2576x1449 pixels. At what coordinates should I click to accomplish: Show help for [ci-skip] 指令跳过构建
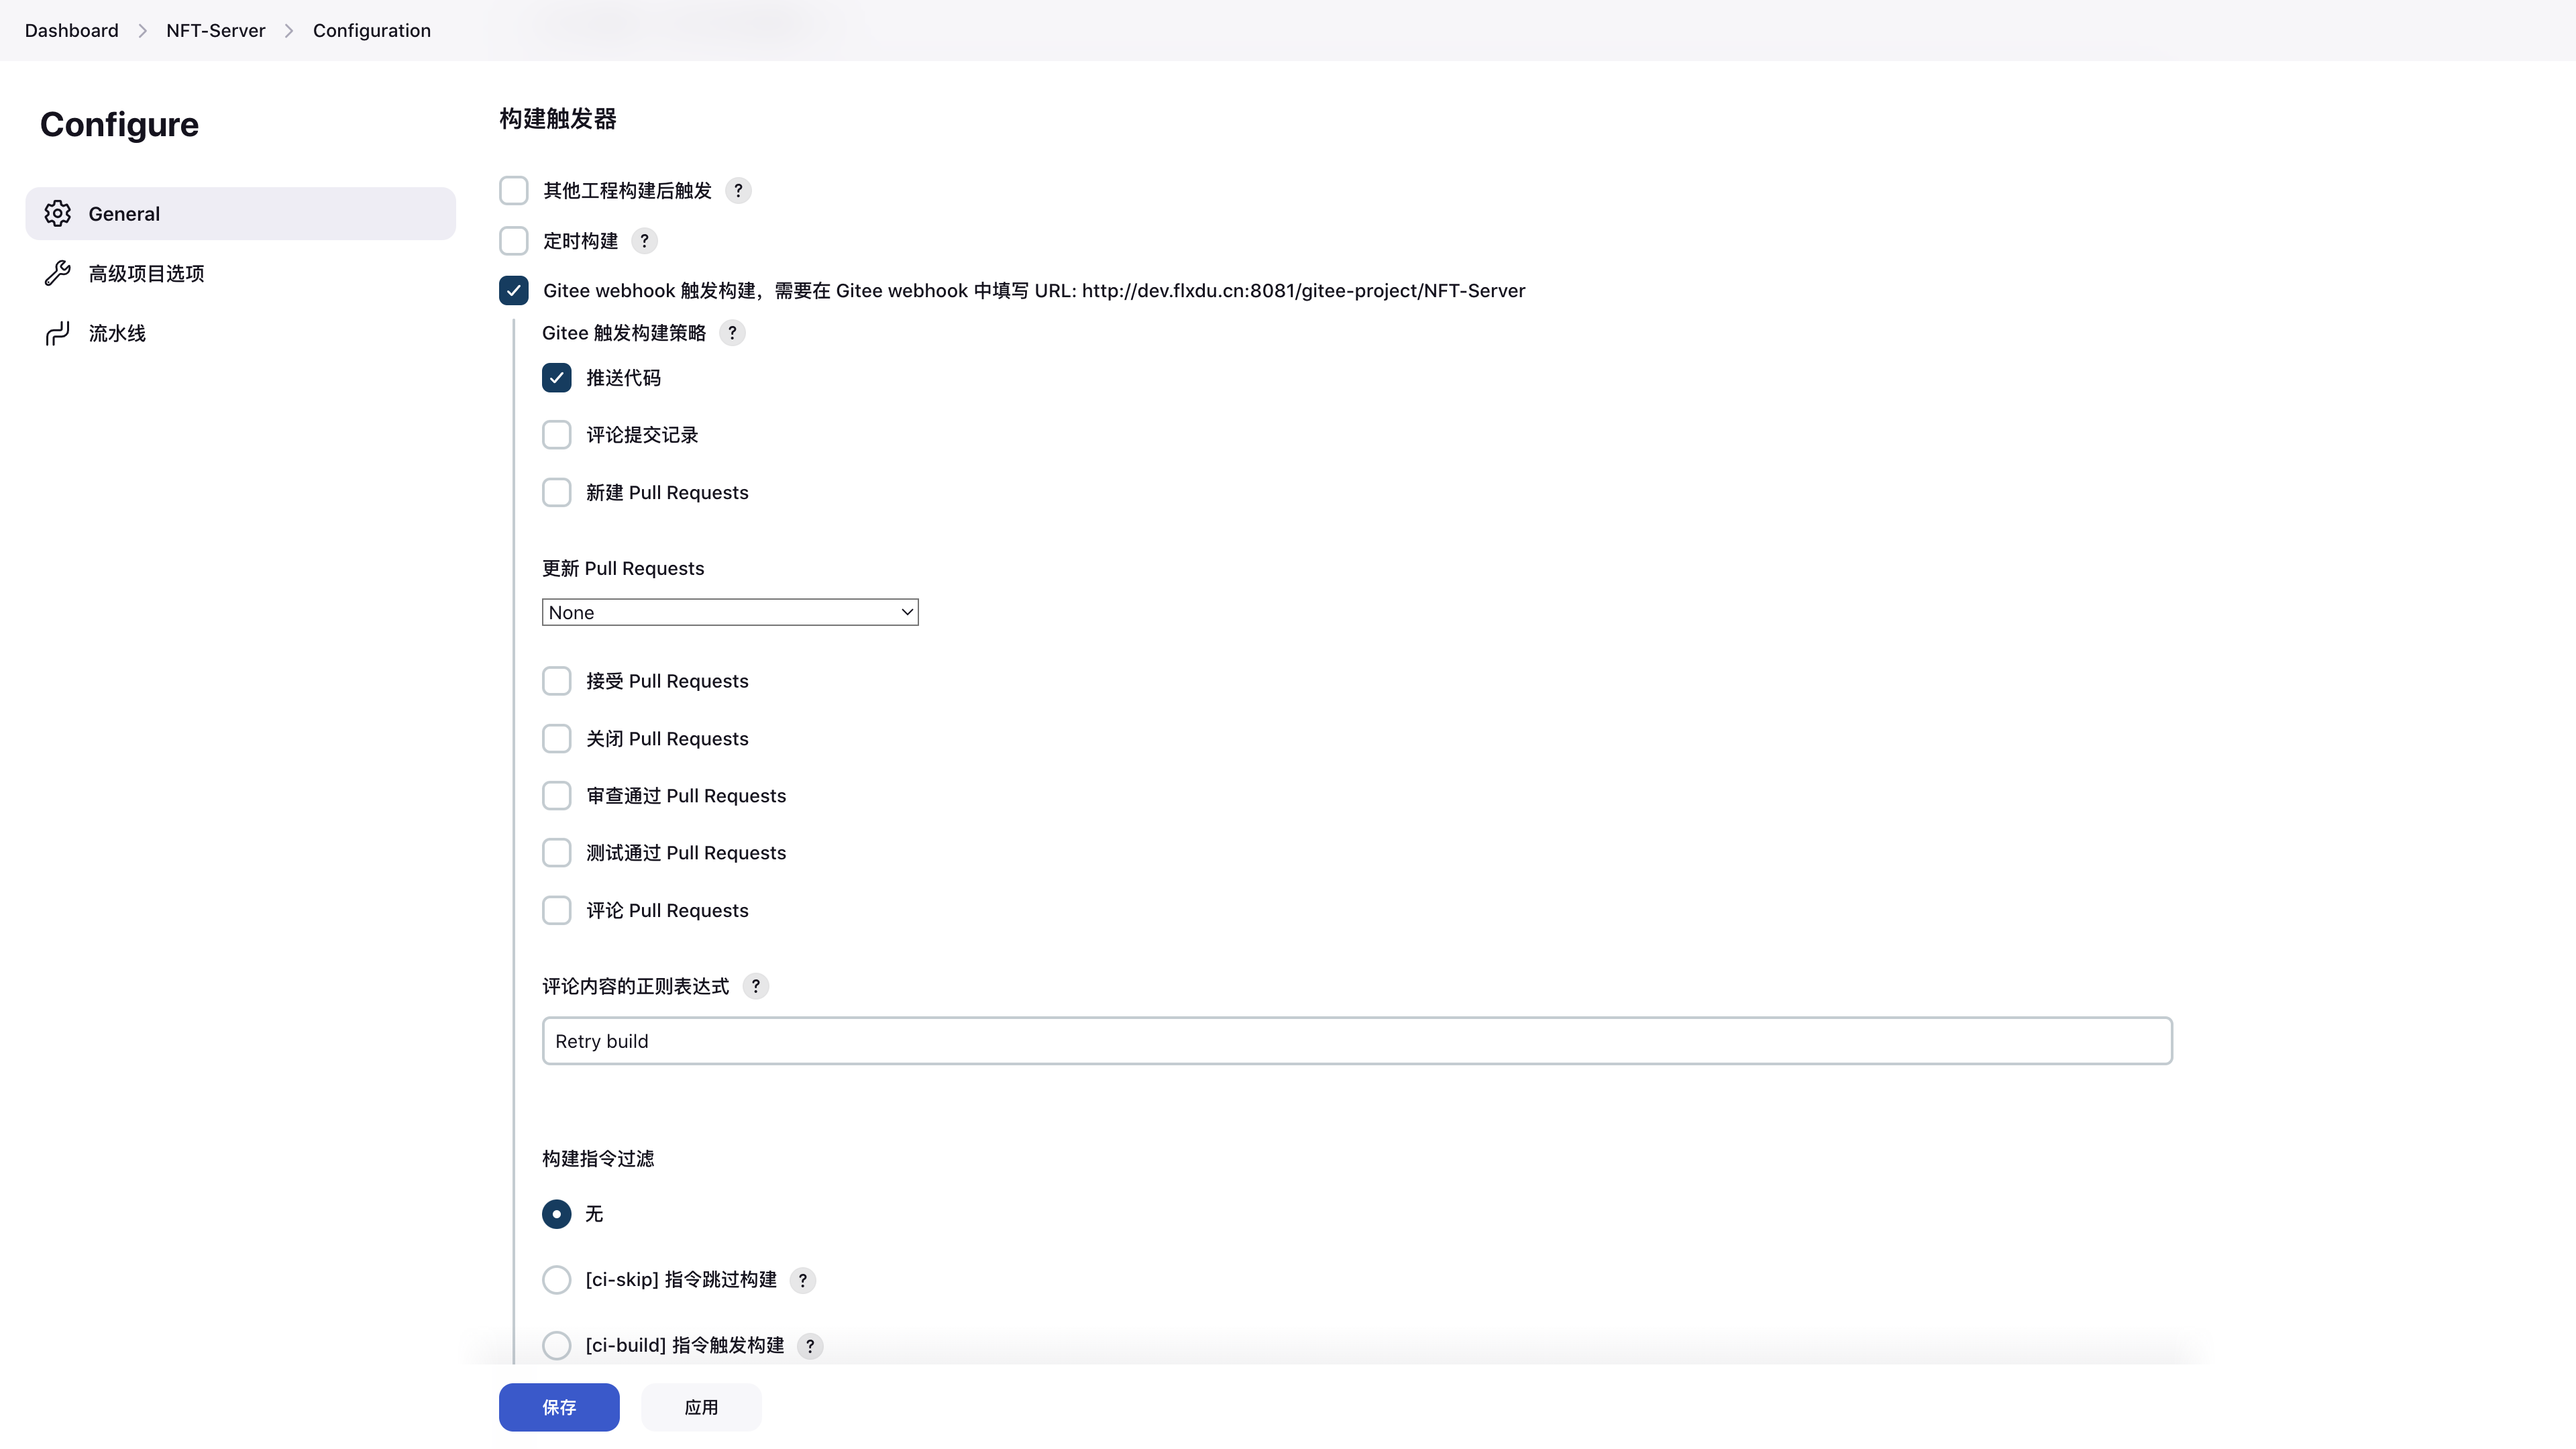click(x=803, y=1280)
